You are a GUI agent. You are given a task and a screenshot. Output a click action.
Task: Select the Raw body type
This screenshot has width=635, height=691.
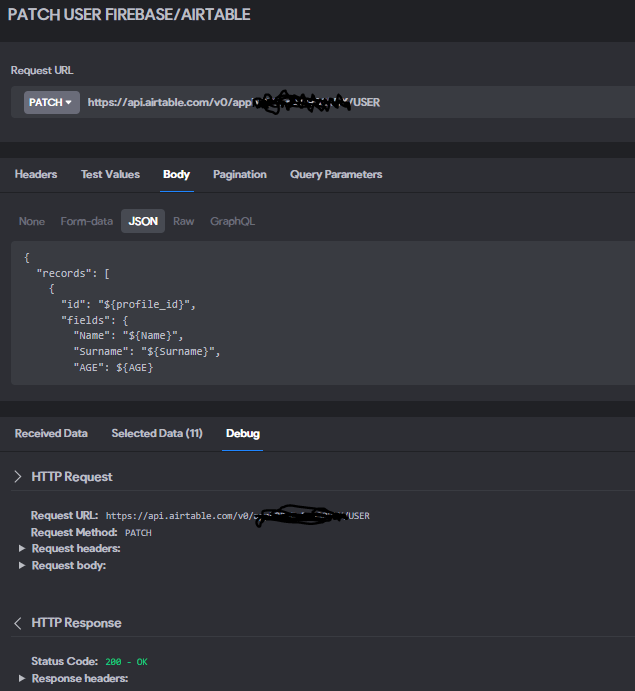coord(183,221)
